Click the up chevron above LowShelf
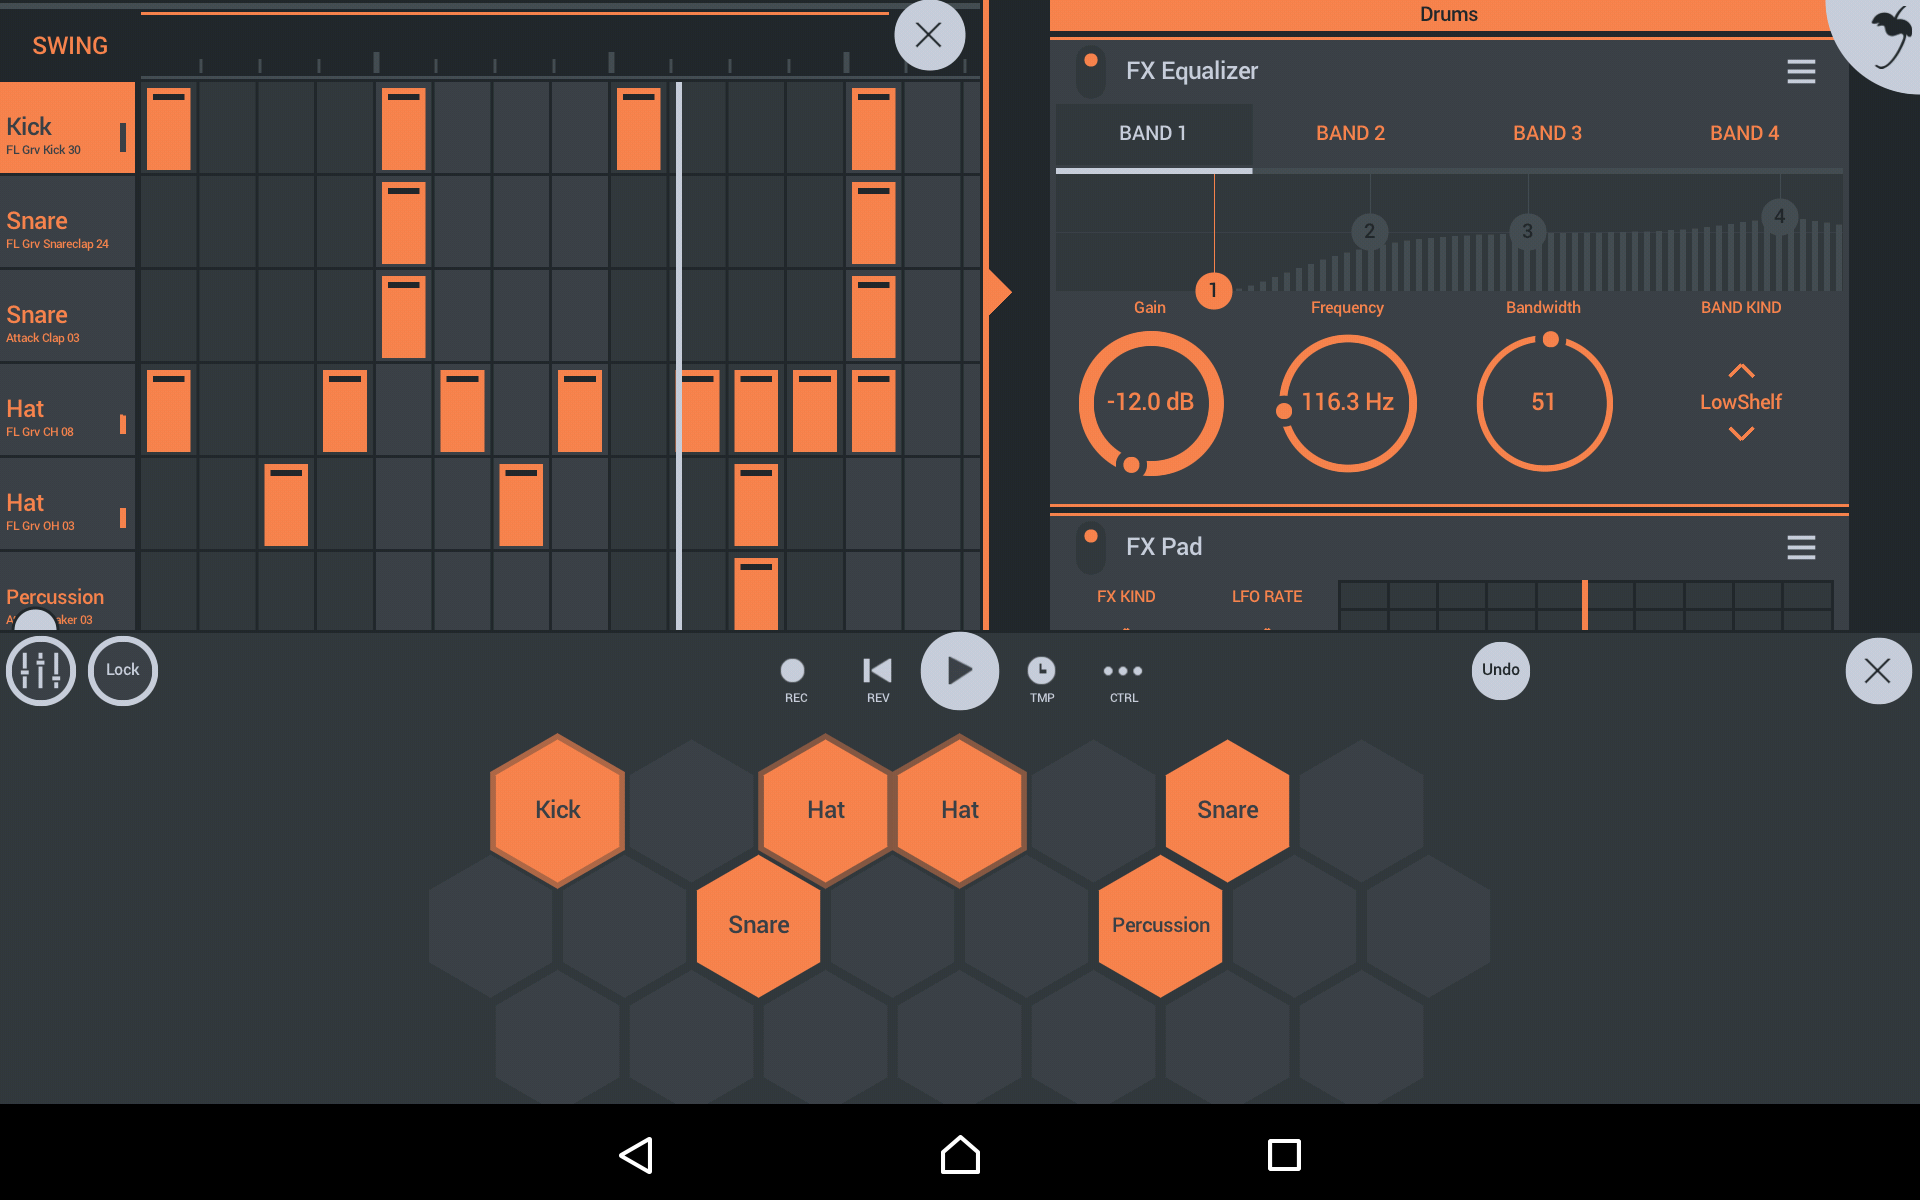 pyautogui.click(x=1741, y=368)
